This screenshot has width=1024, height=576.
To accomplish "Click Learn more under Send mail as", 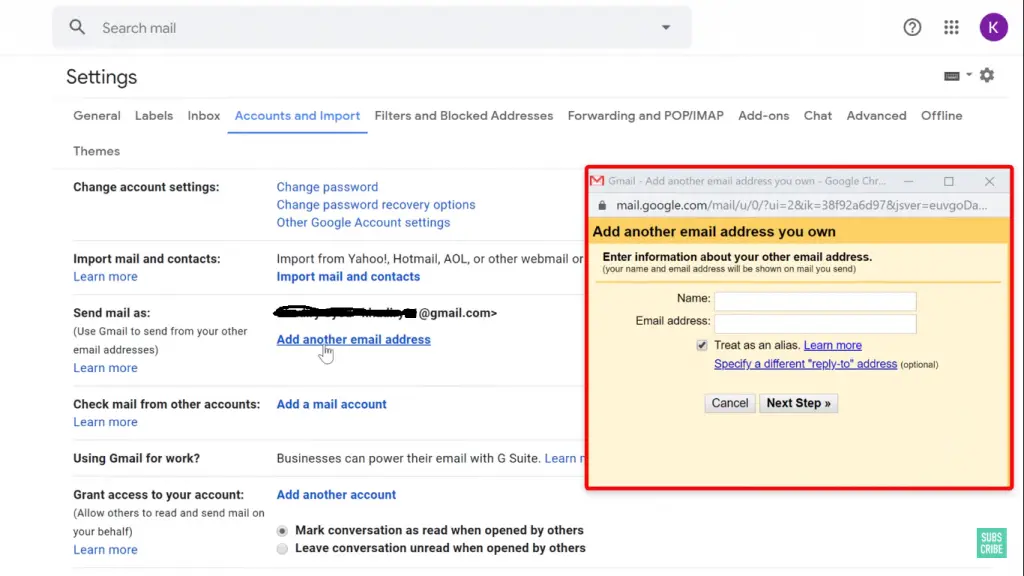I will pos(105,368).
